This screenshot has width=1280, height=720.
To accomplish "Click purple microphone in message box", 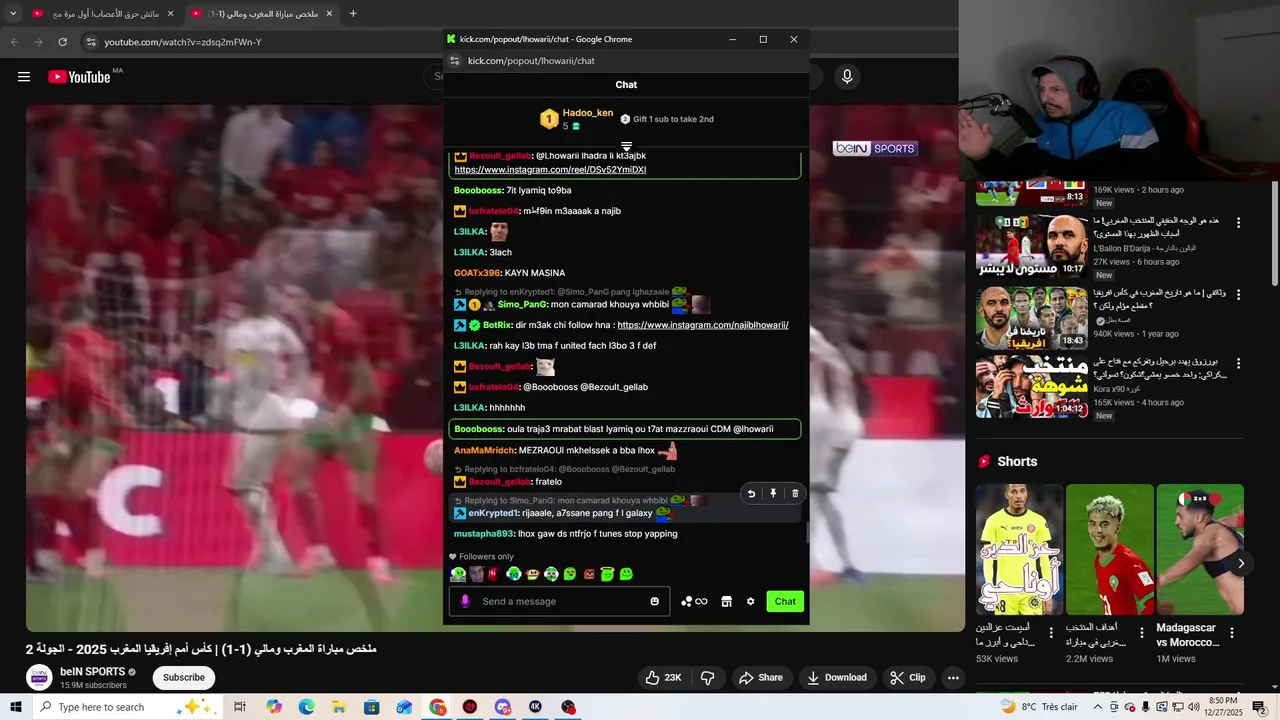I will [x=465, y=601].
